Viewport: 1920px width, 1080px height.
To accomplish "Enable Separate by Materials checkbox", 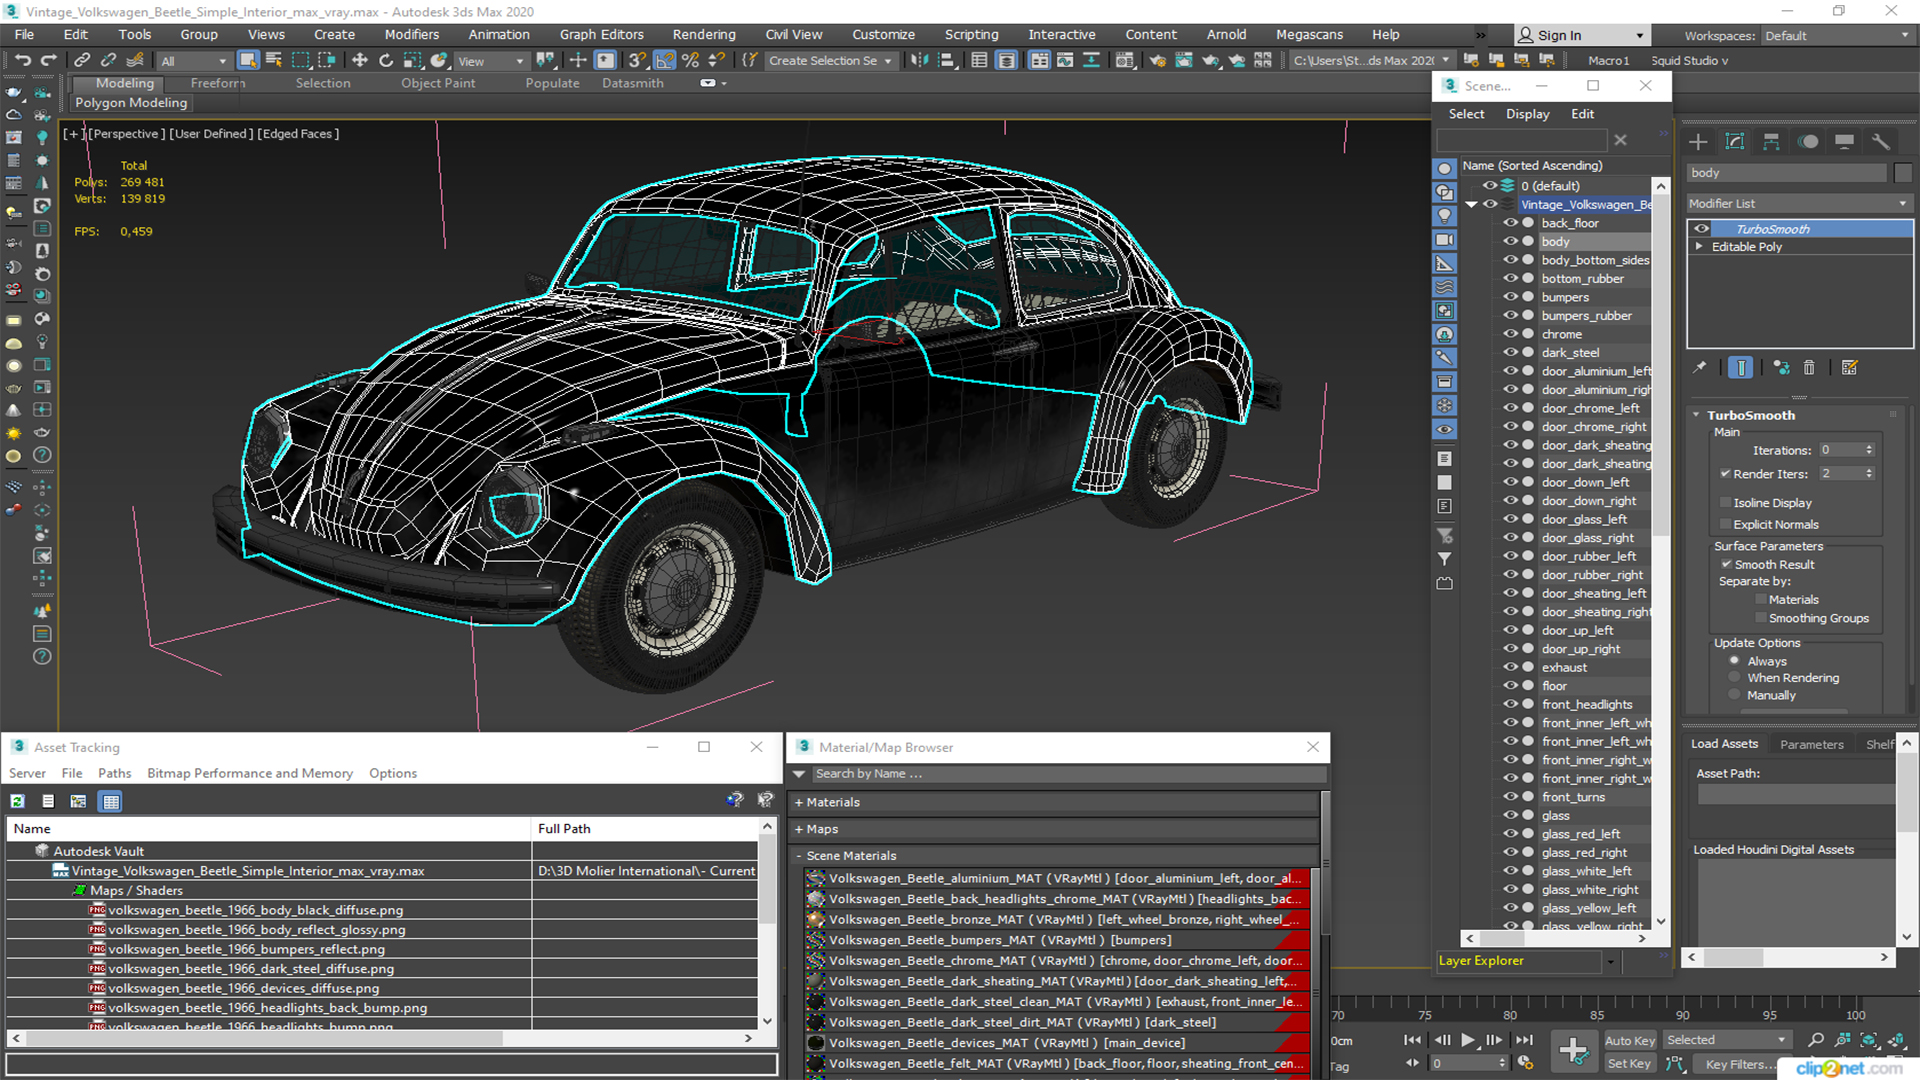I will tap(1761, 600).
